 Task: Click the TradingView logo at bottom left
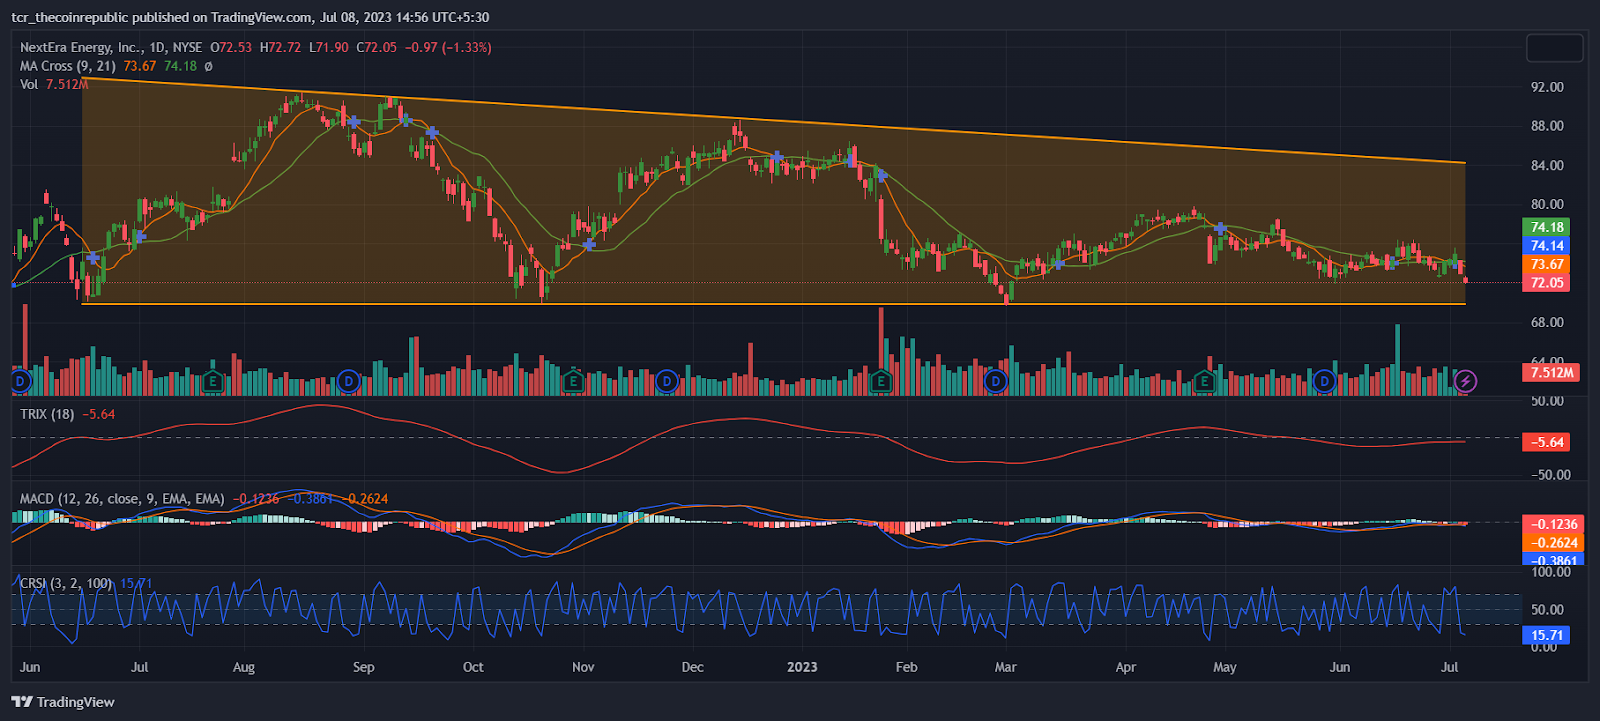[63, 702]
